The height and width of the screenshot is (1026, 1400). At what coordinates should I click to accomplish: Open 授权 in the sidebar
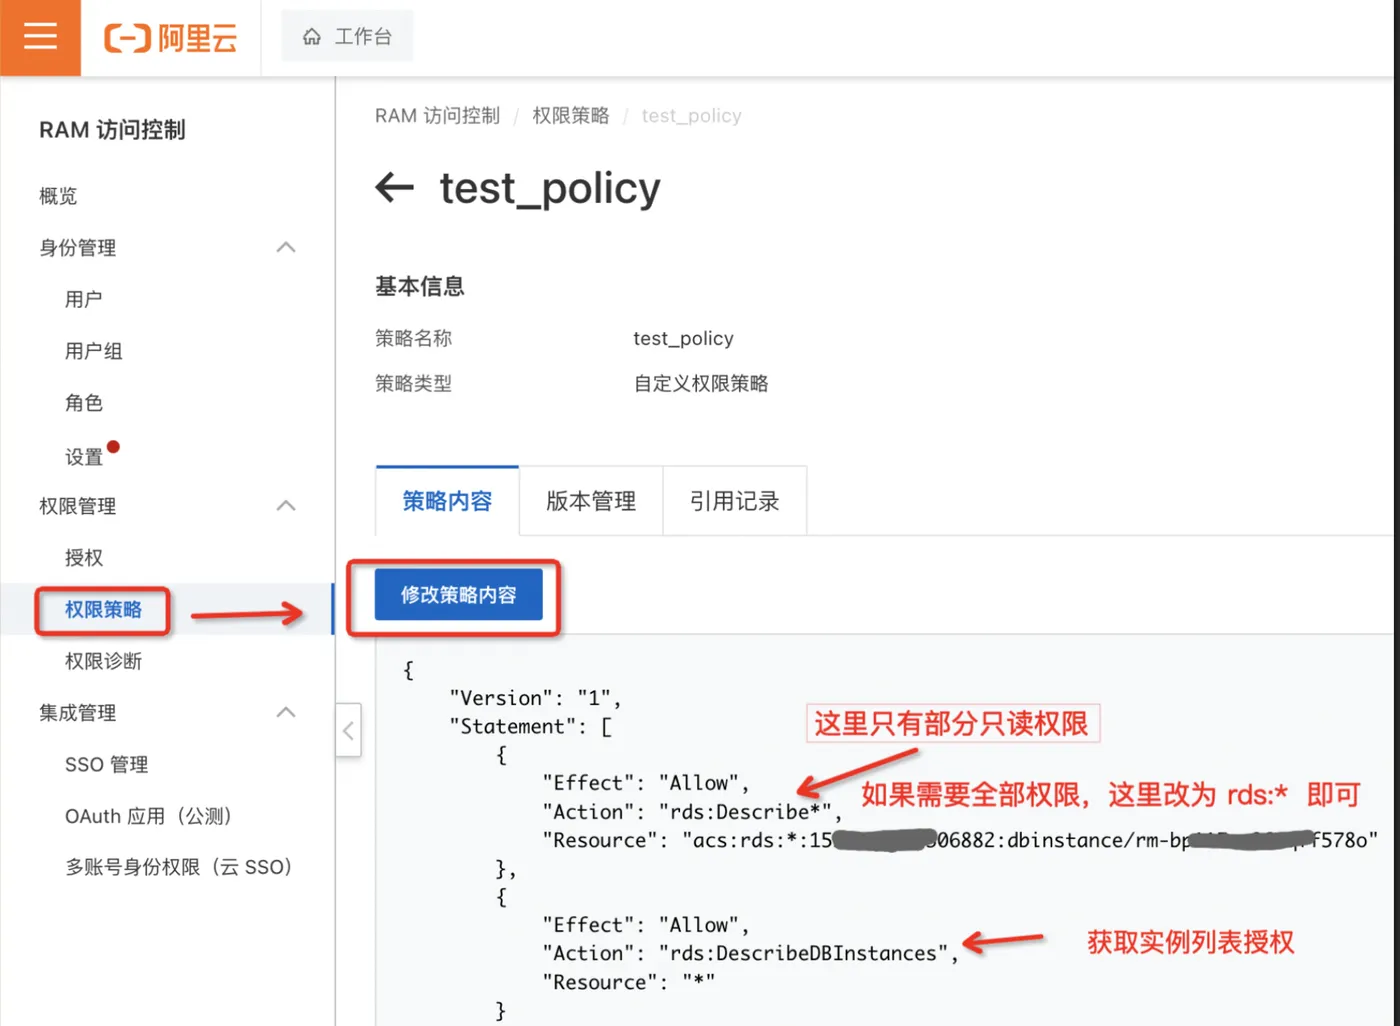pos(84,558)
